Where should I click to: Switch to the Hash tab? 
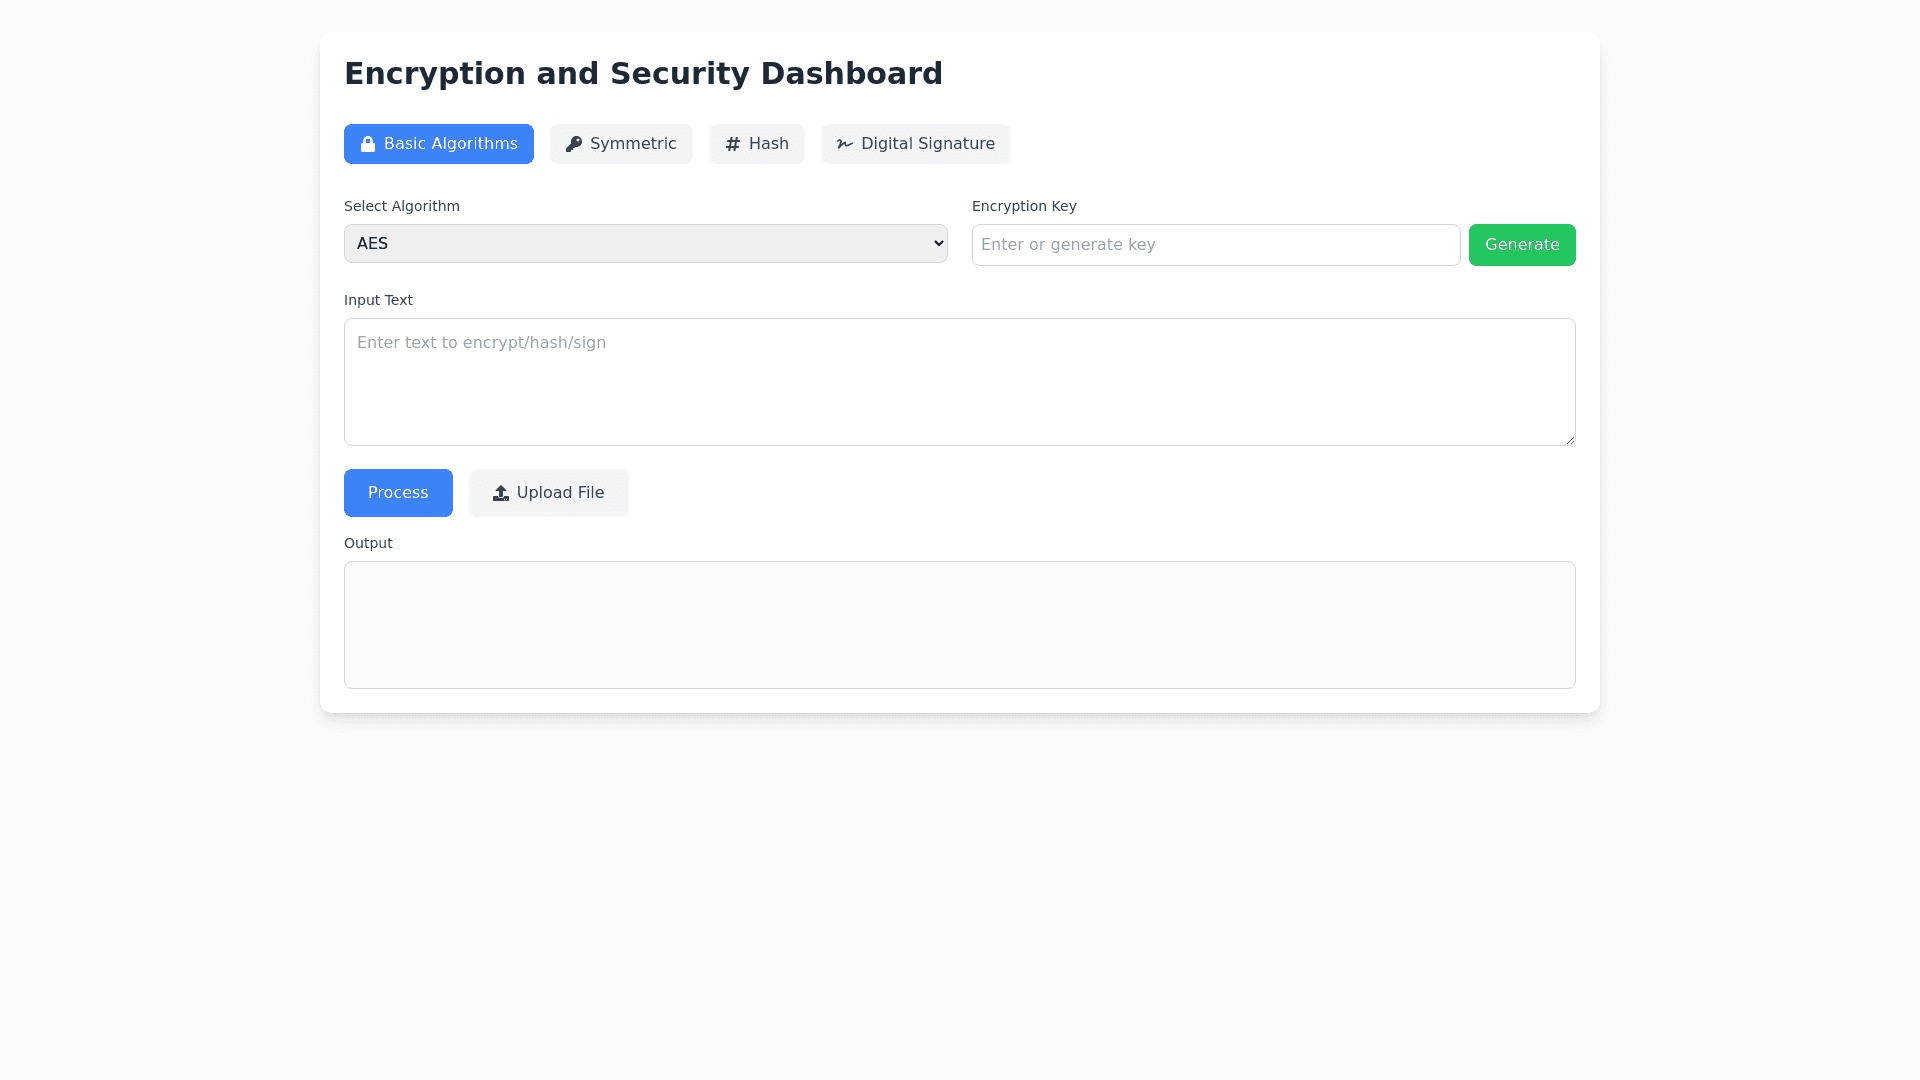[757, 144]
